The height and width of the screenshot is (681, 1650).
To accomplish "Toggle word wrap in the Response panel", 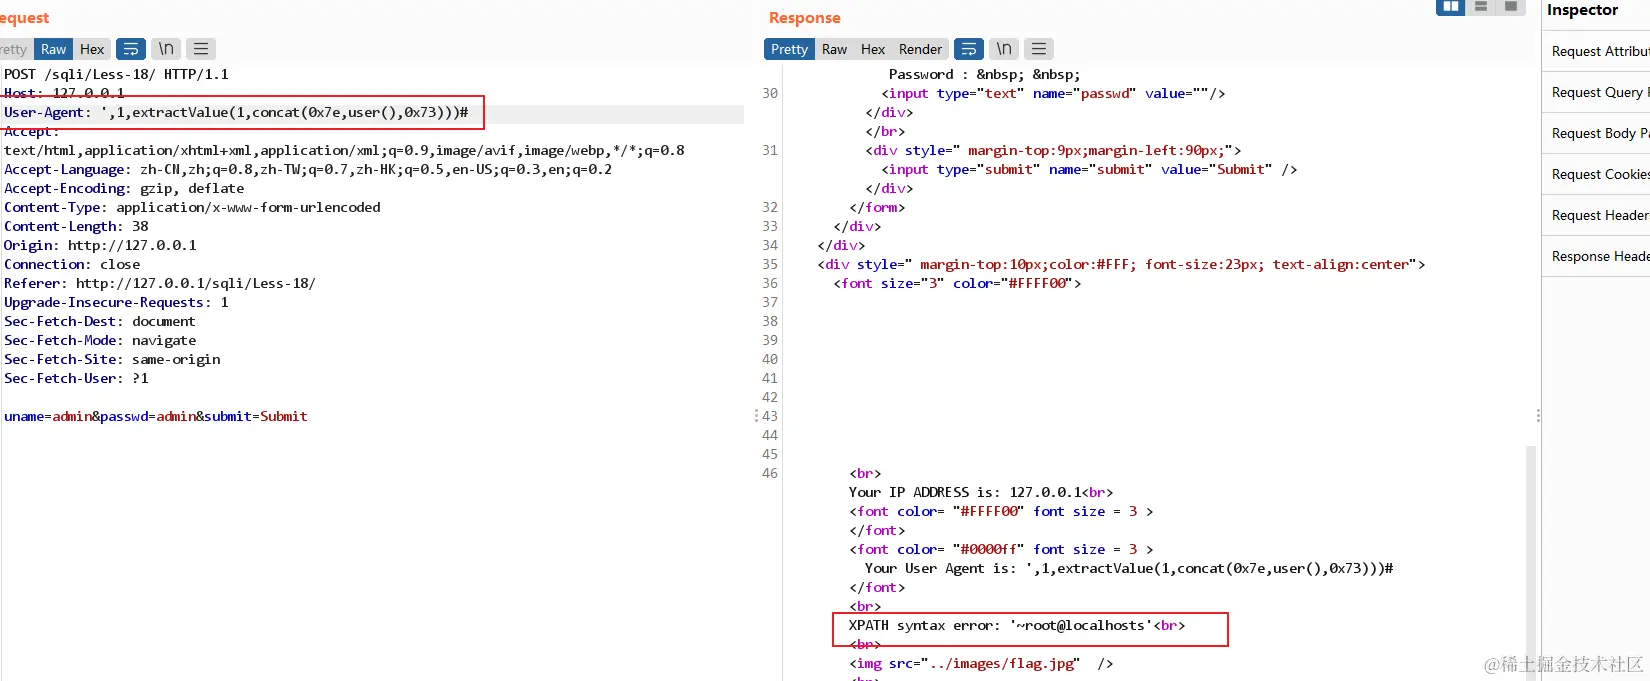I will point(969,49).
